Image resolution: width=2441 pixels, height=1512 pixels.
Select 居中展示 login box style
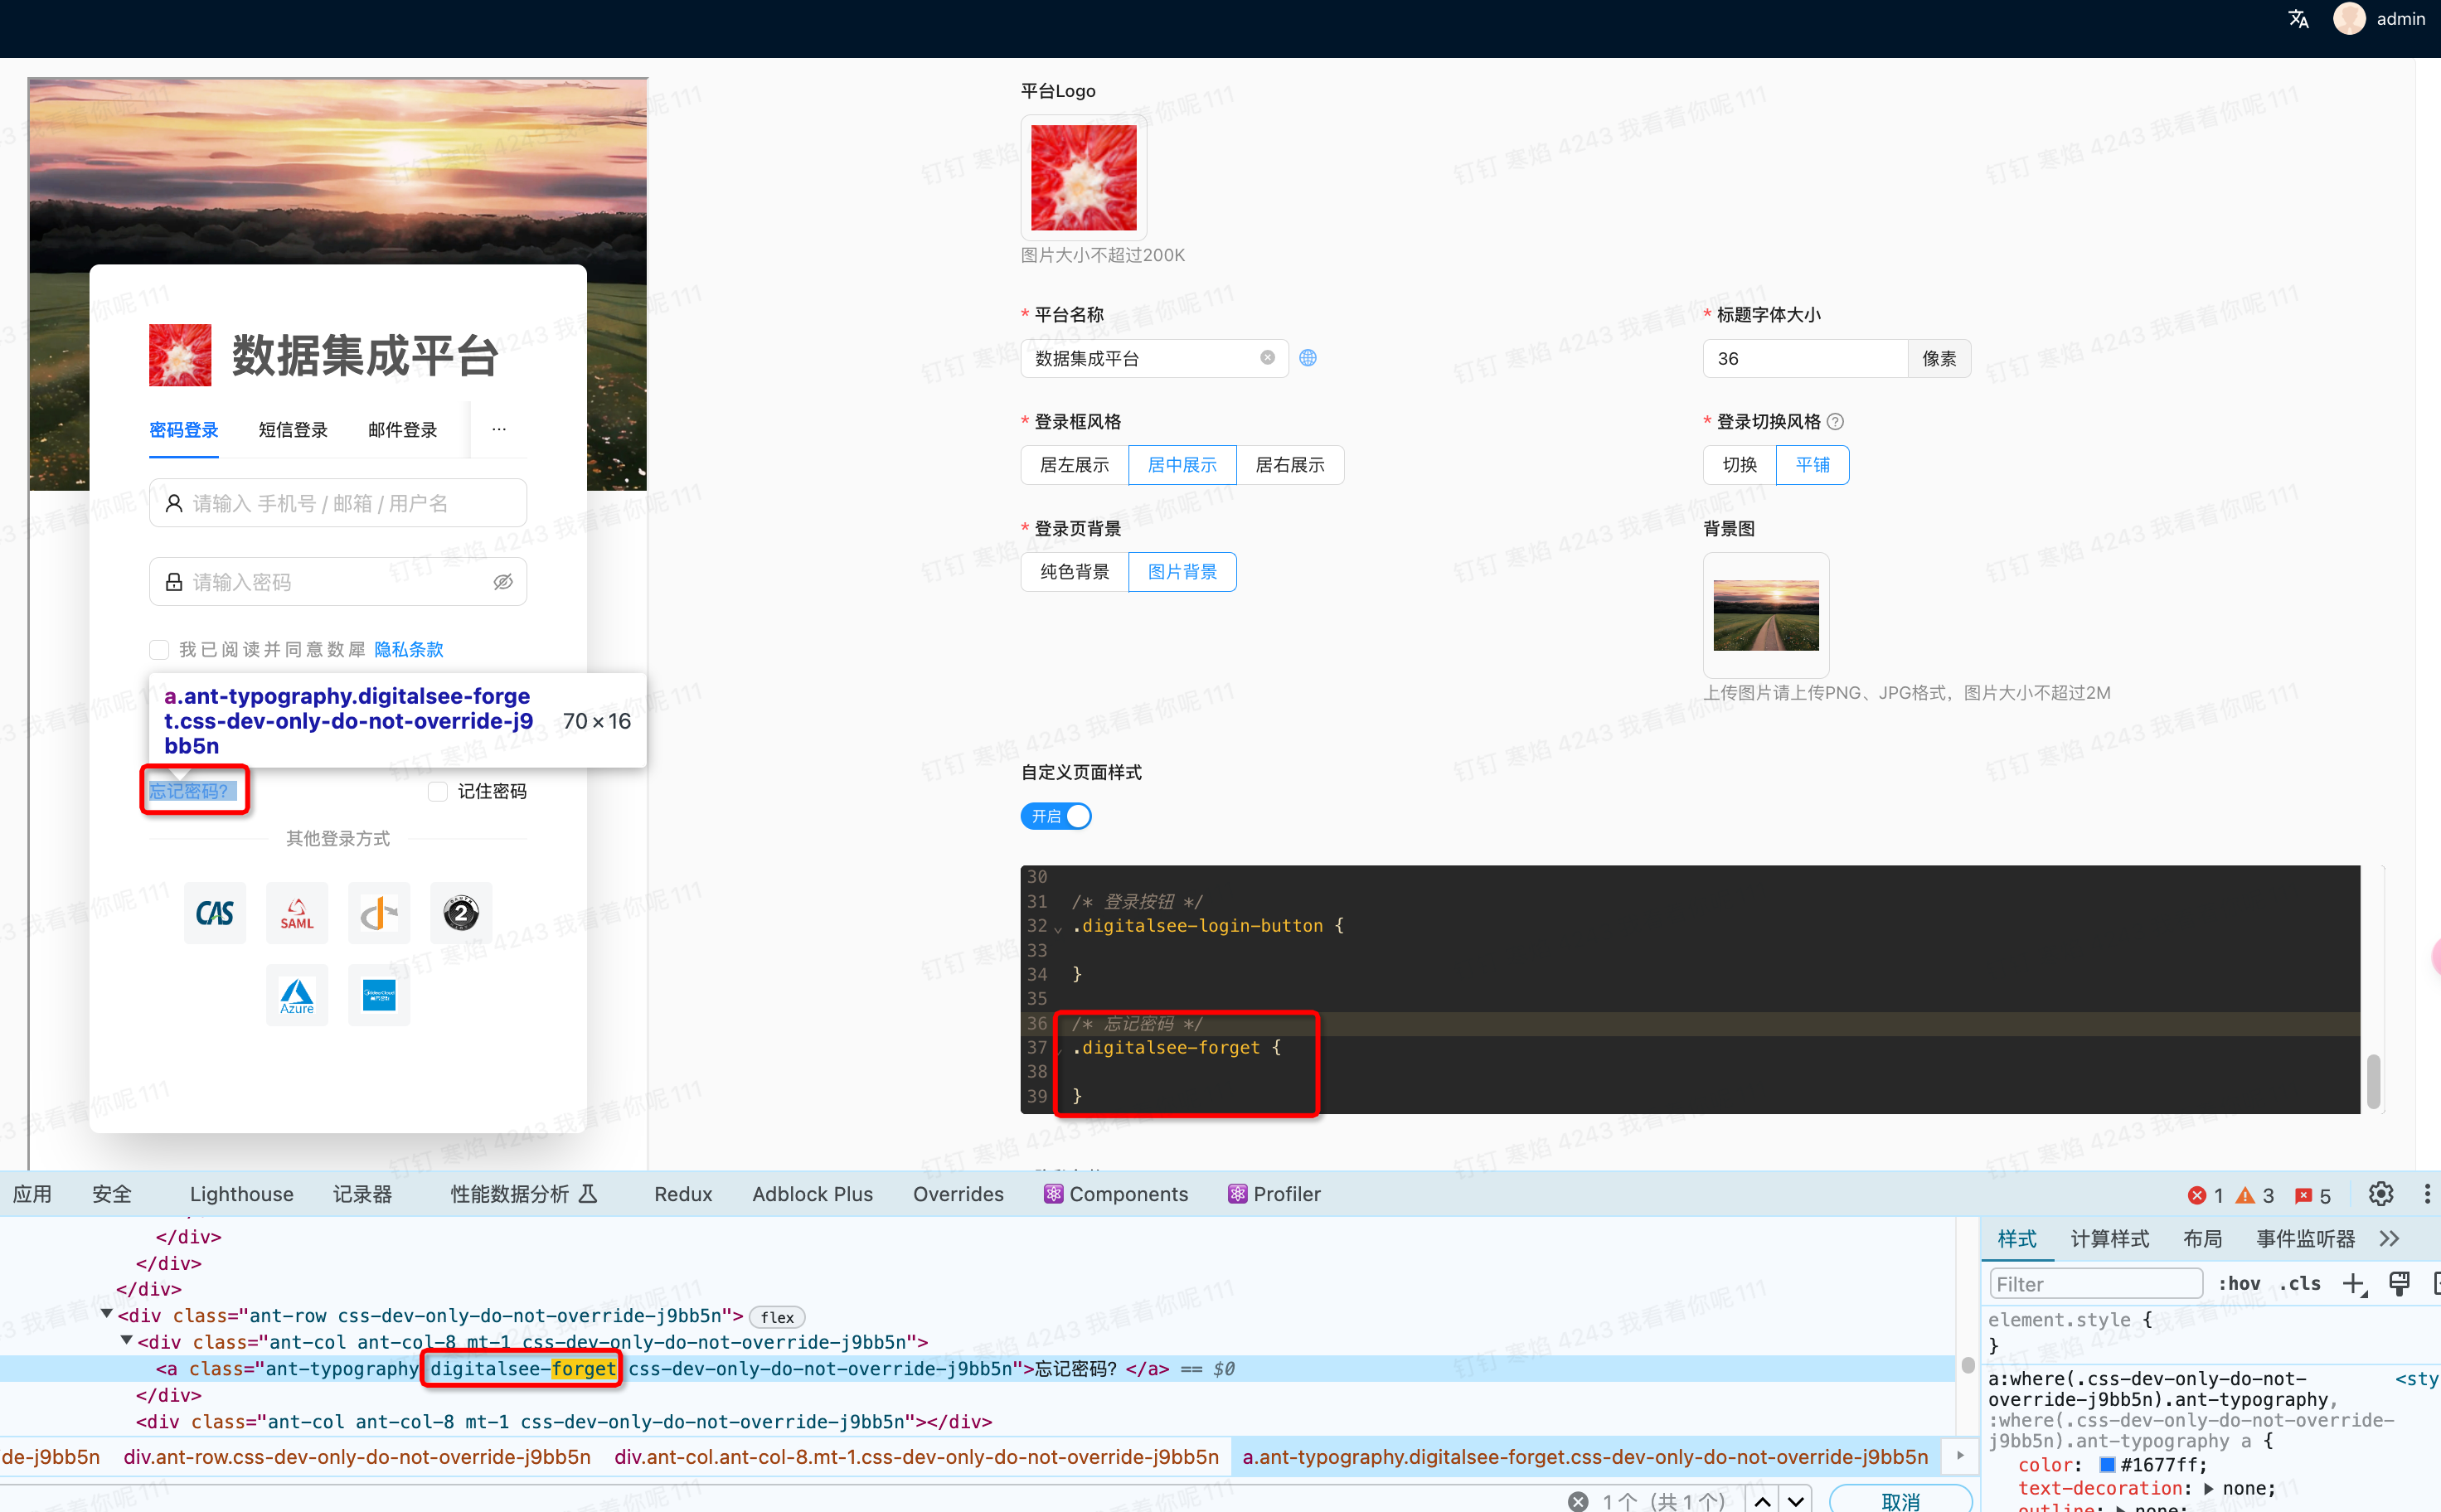pos(1182,465)
